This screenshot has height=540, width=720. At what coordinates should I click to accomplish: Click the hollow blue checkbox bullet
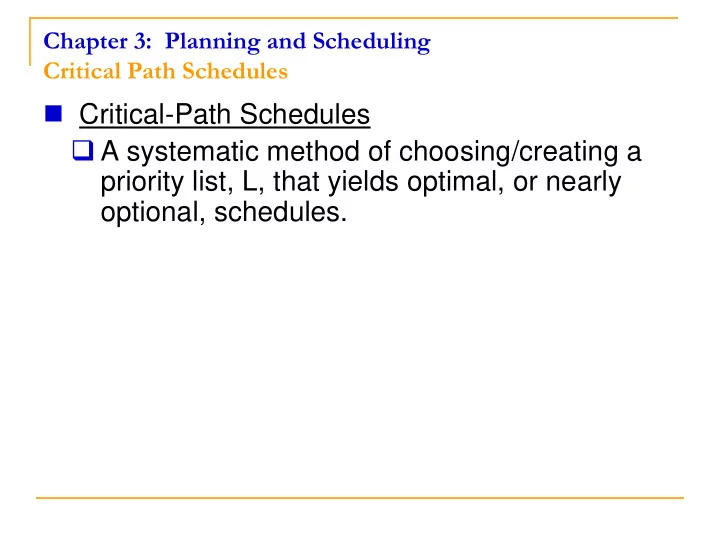[83, 150]
